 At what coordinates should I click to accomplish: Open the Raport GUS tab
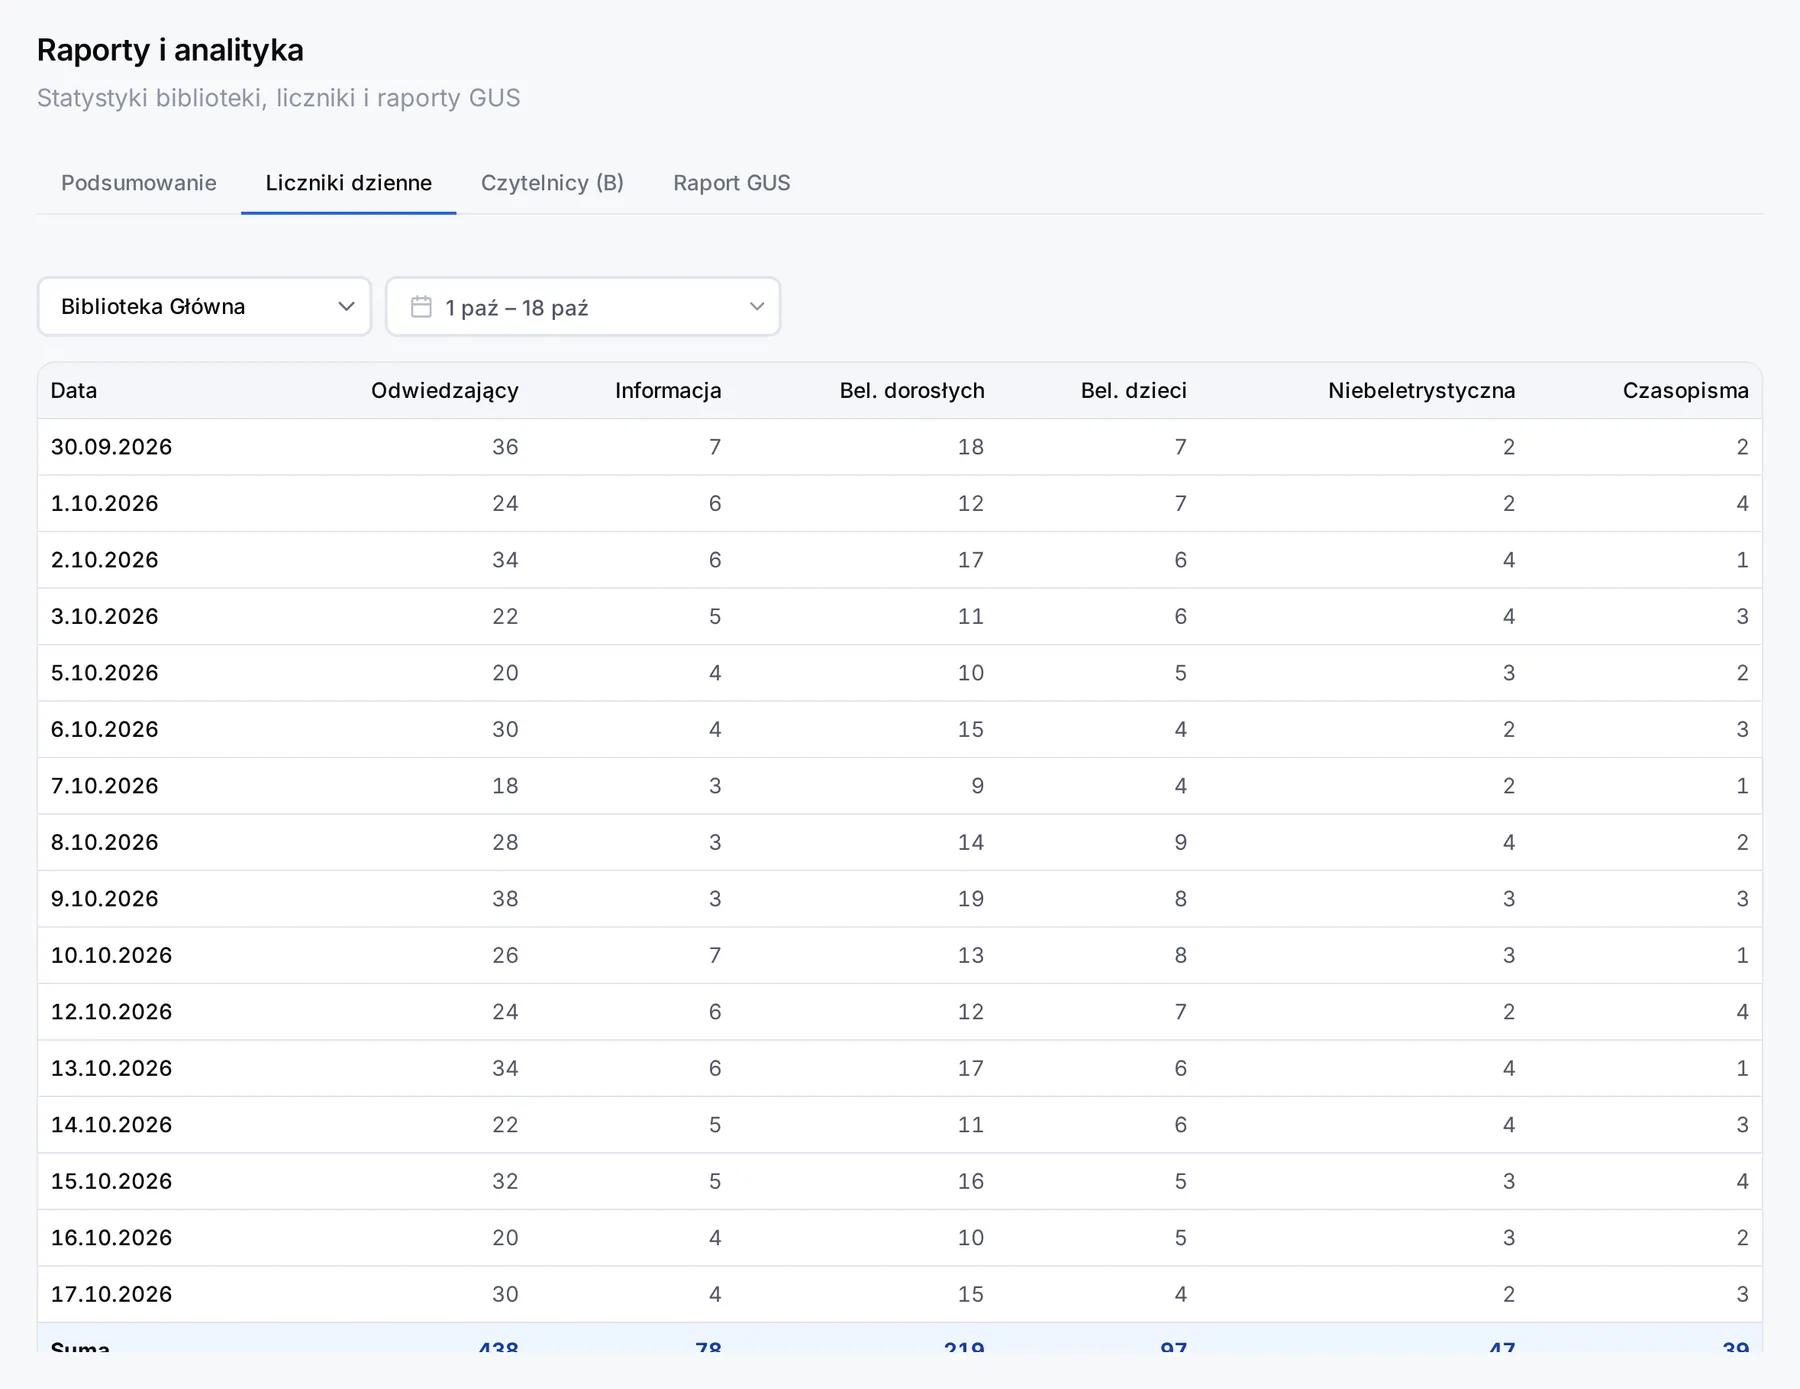click(x=731, y=183)
